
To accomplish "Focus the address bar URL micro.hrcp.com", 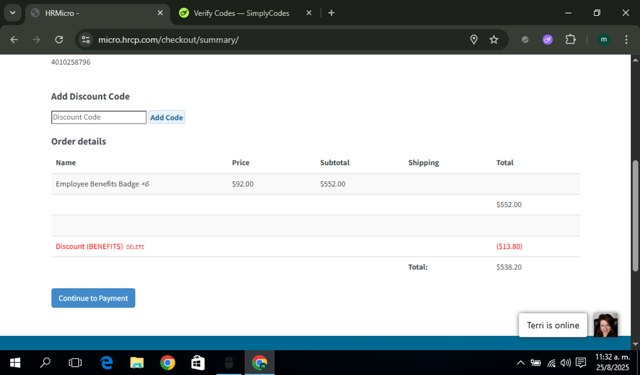I will [x=168, y=40].
